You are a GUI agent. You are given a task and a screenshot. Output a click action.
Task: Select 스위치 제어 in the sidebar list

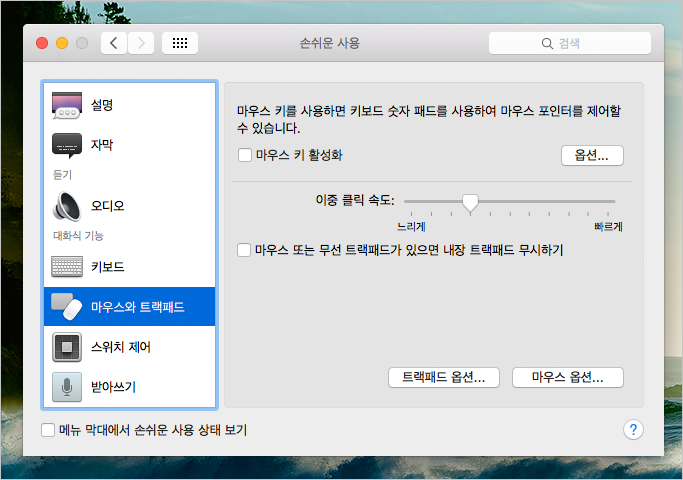pyautogui.click(x=129, y=347)
